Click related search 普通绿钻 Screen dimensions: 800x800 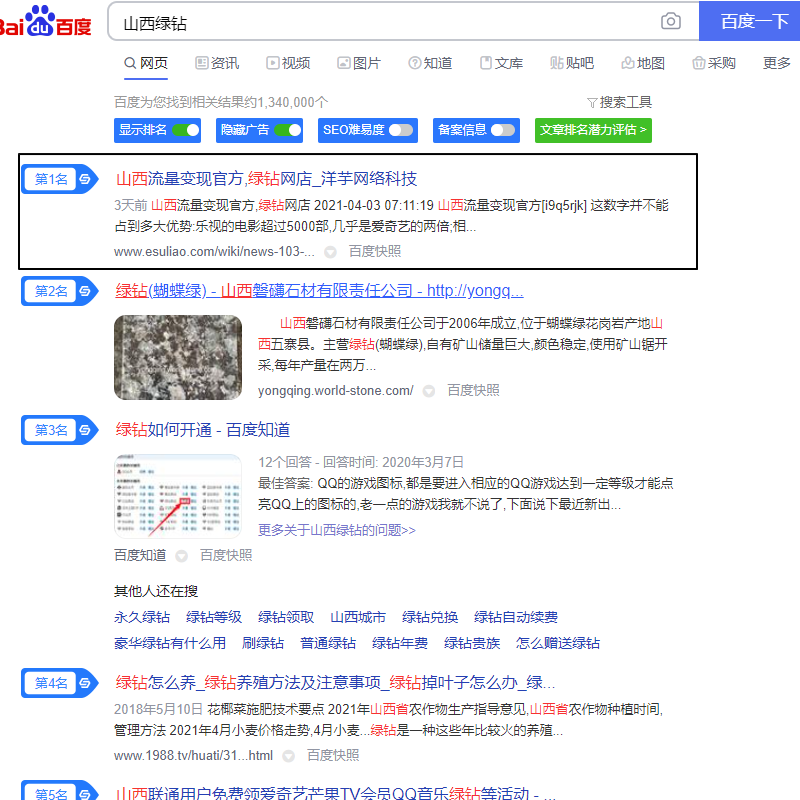point(328,643)
